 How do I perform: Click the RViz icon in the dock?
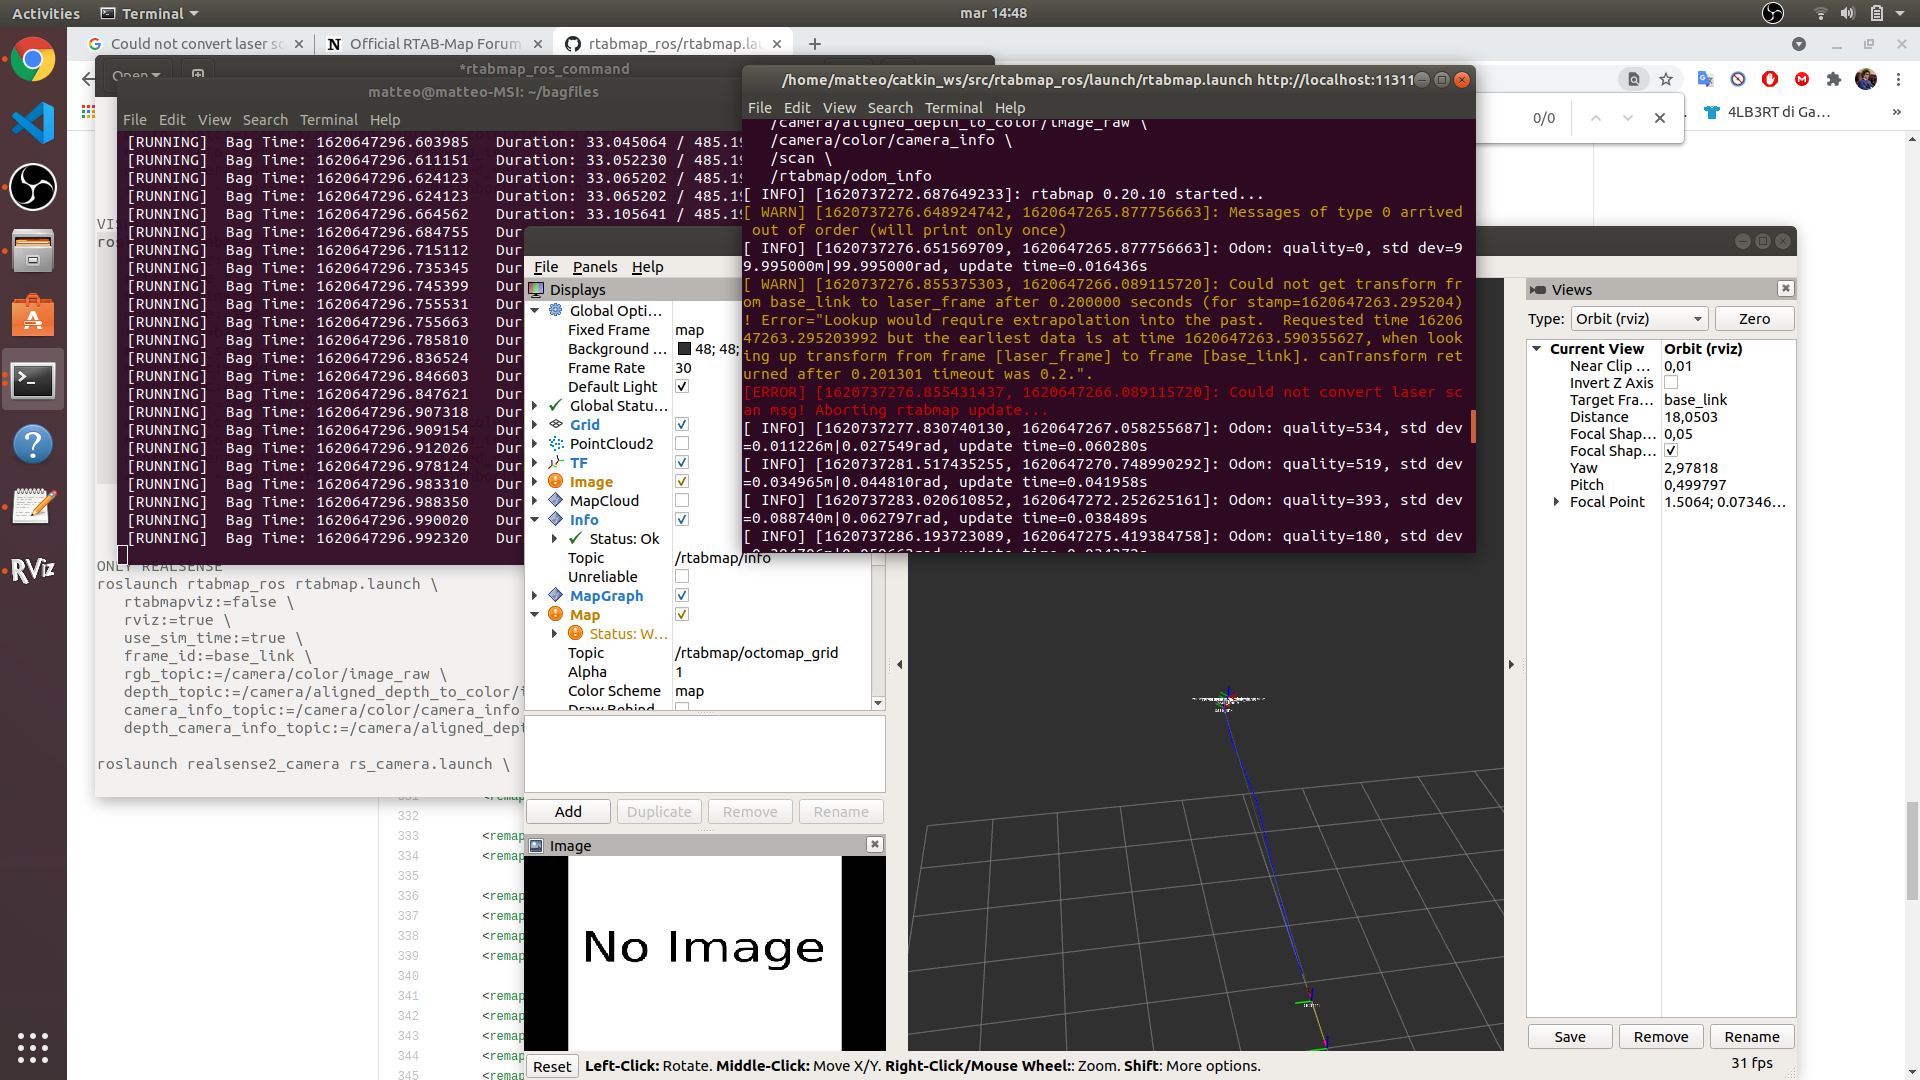click(x=33, y=570)
